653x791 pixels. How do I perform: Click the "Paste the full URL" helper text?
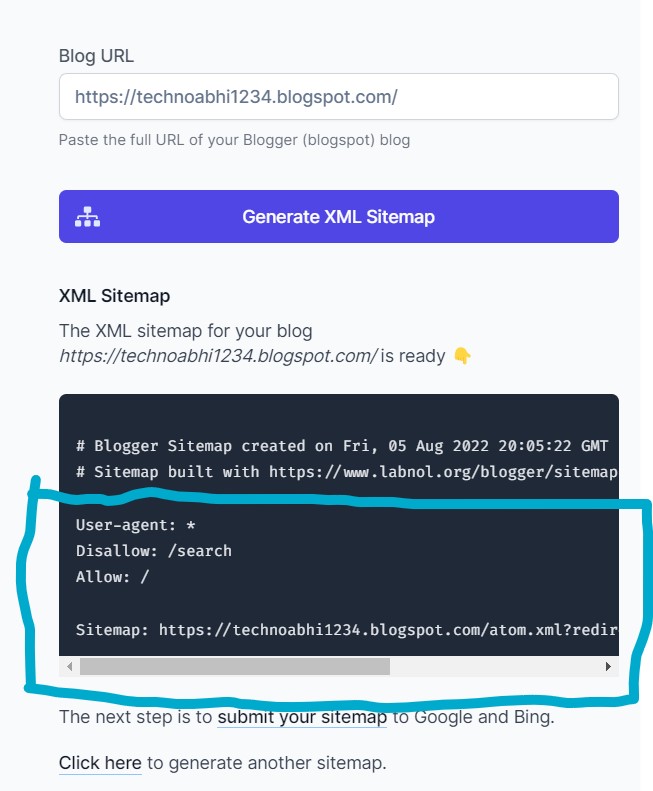[x=234, y=140]
